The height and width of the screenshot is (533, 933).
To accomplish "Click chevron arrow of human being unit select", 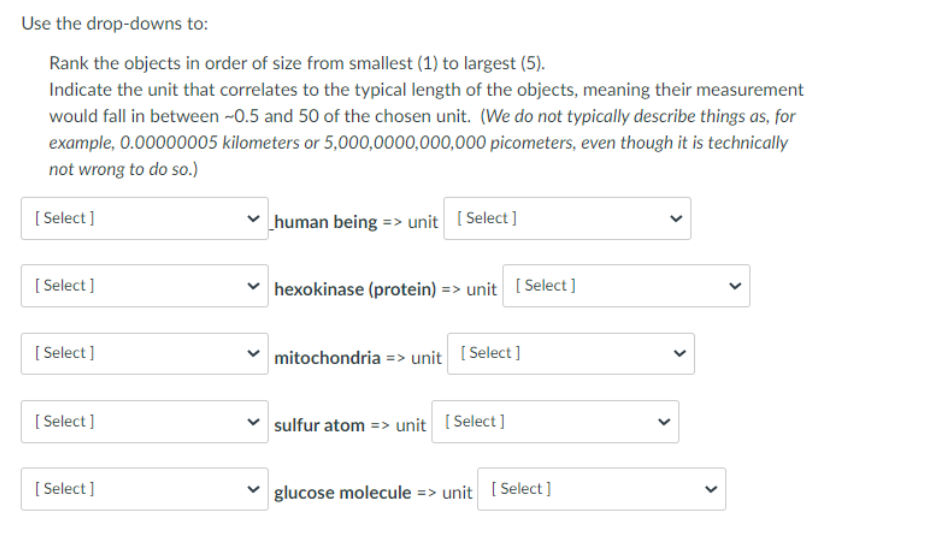I will pyautogui.click(x=678, y=218).
